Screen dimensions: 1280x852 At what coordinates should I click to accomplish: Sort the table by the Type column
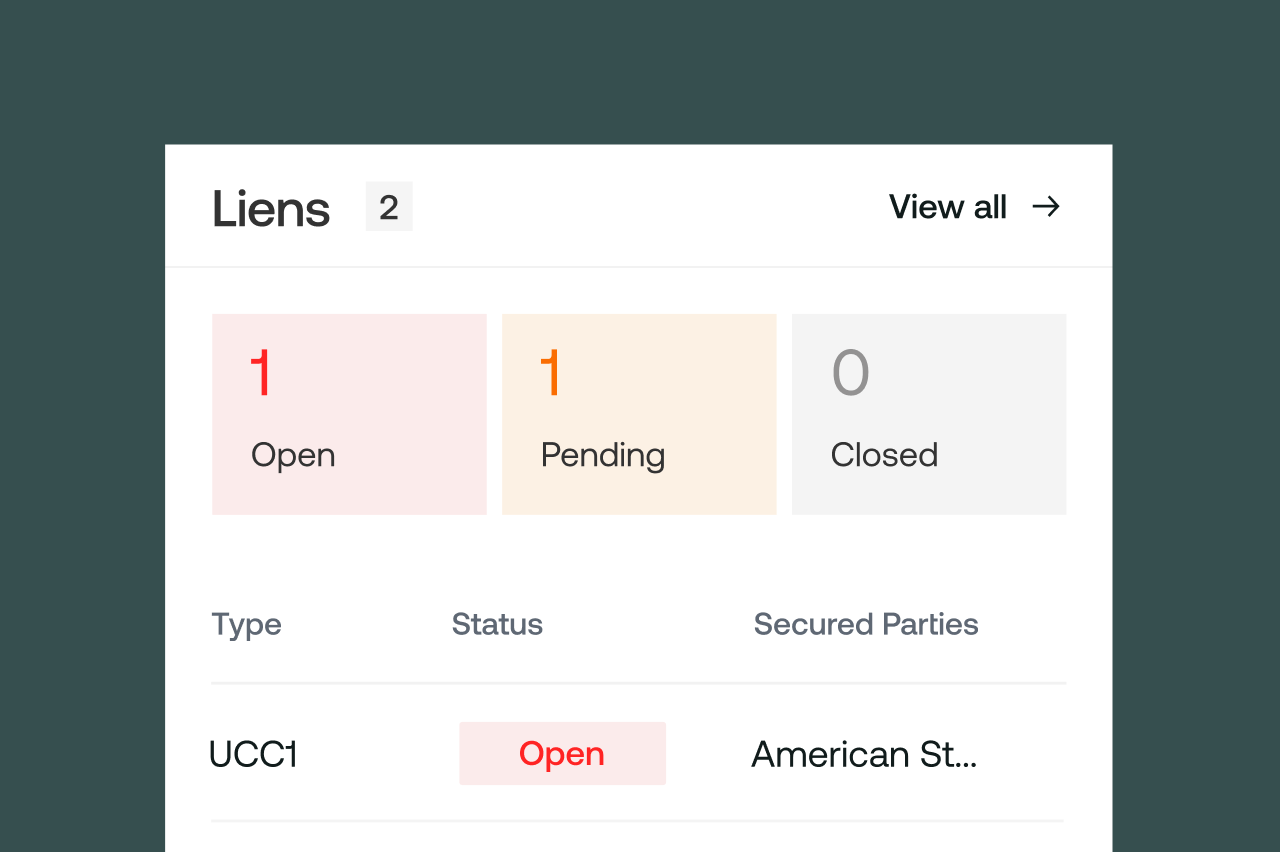(x=246, y=624)
